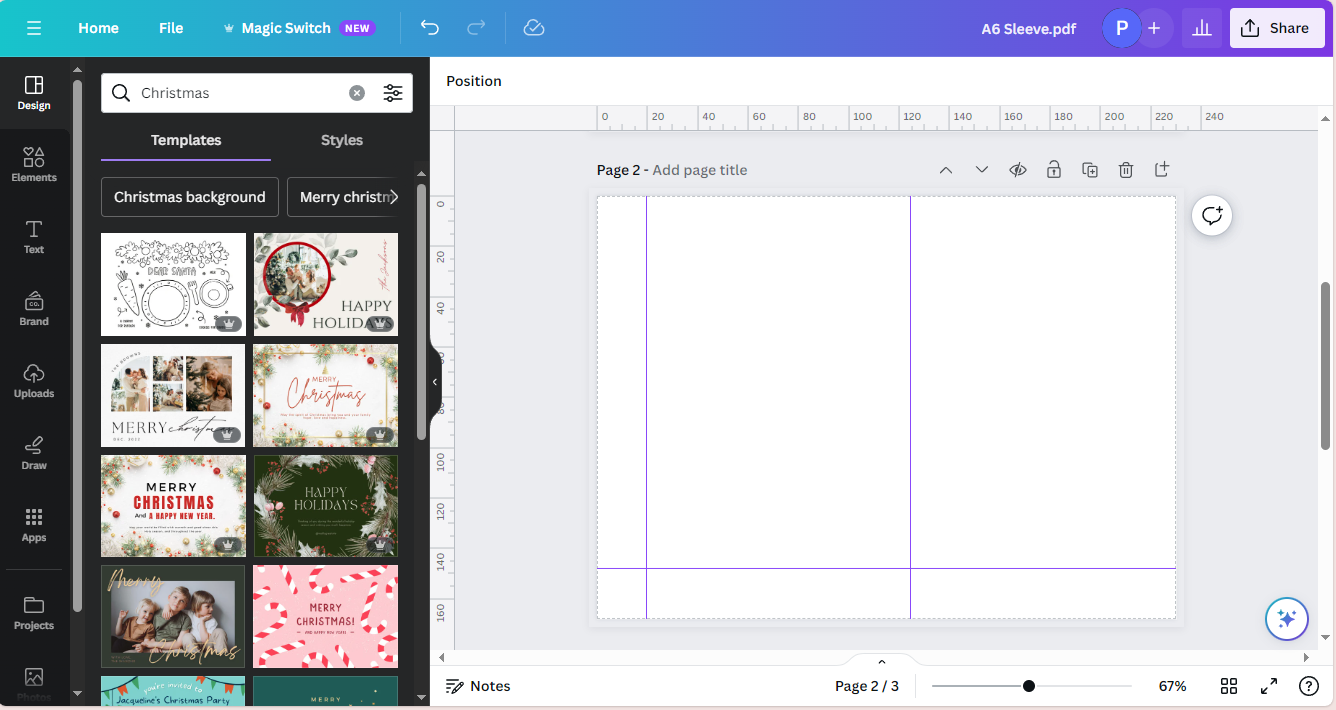
Task: Click the Share button
Action: click(x=1277, y=28)
